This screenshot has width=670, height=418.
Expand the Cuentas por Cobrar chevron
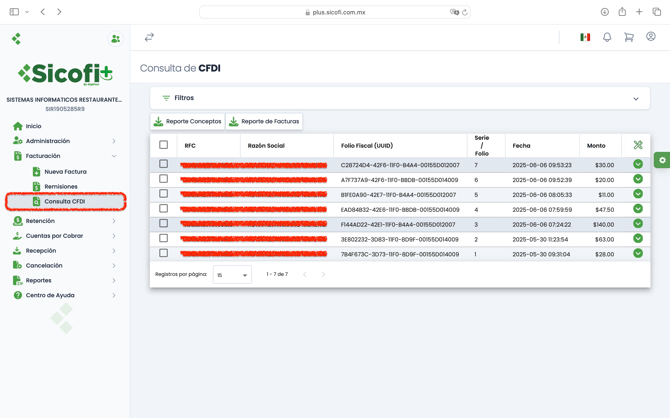[114, 236]
